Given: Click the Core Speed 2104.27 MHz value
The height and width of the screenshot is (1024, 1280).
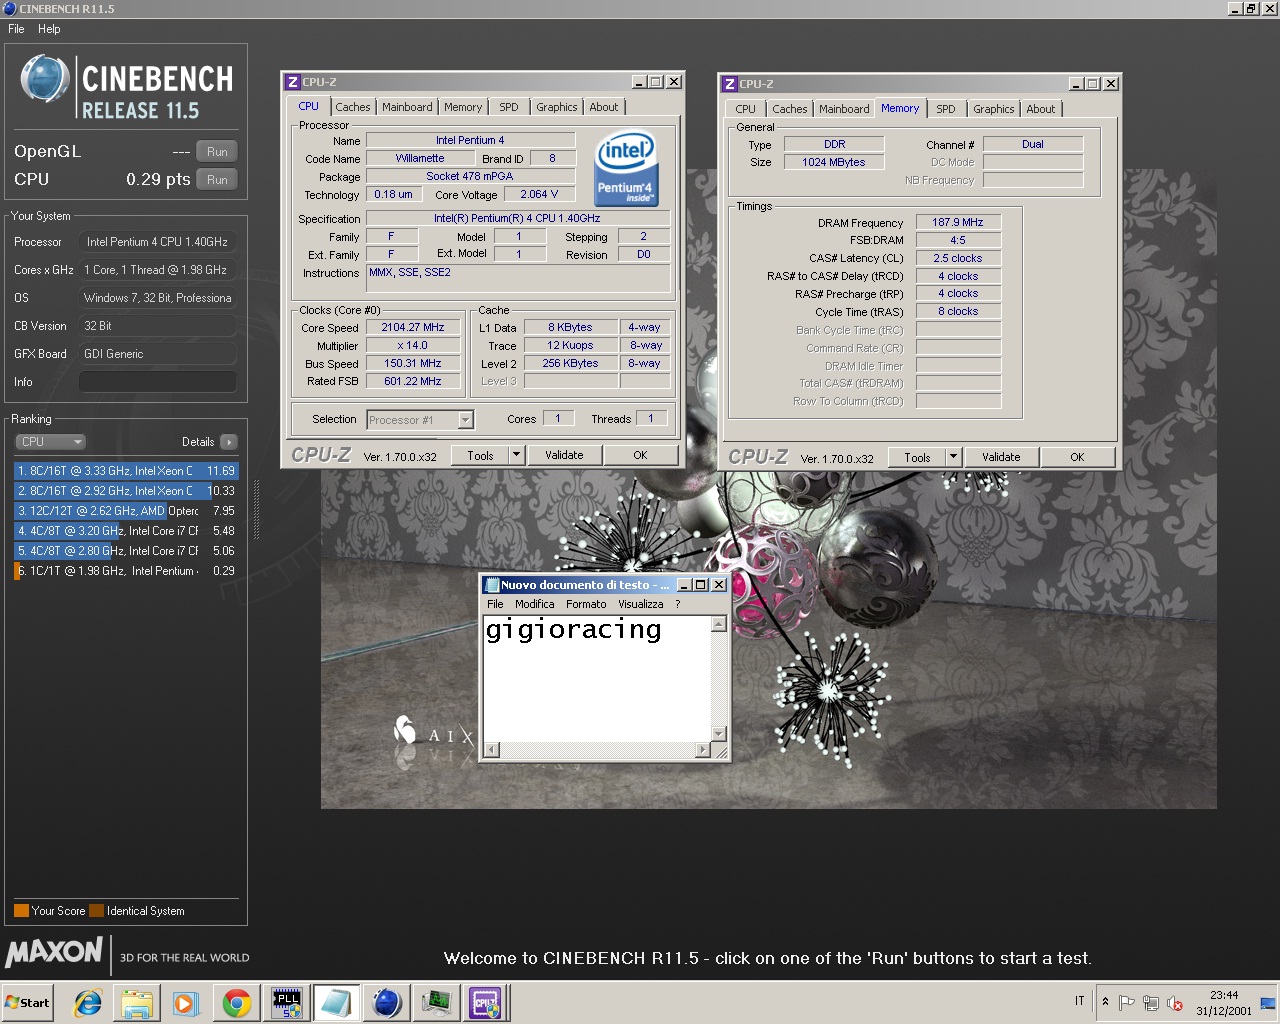Looking at the screenshot, I should click(413, 328).
